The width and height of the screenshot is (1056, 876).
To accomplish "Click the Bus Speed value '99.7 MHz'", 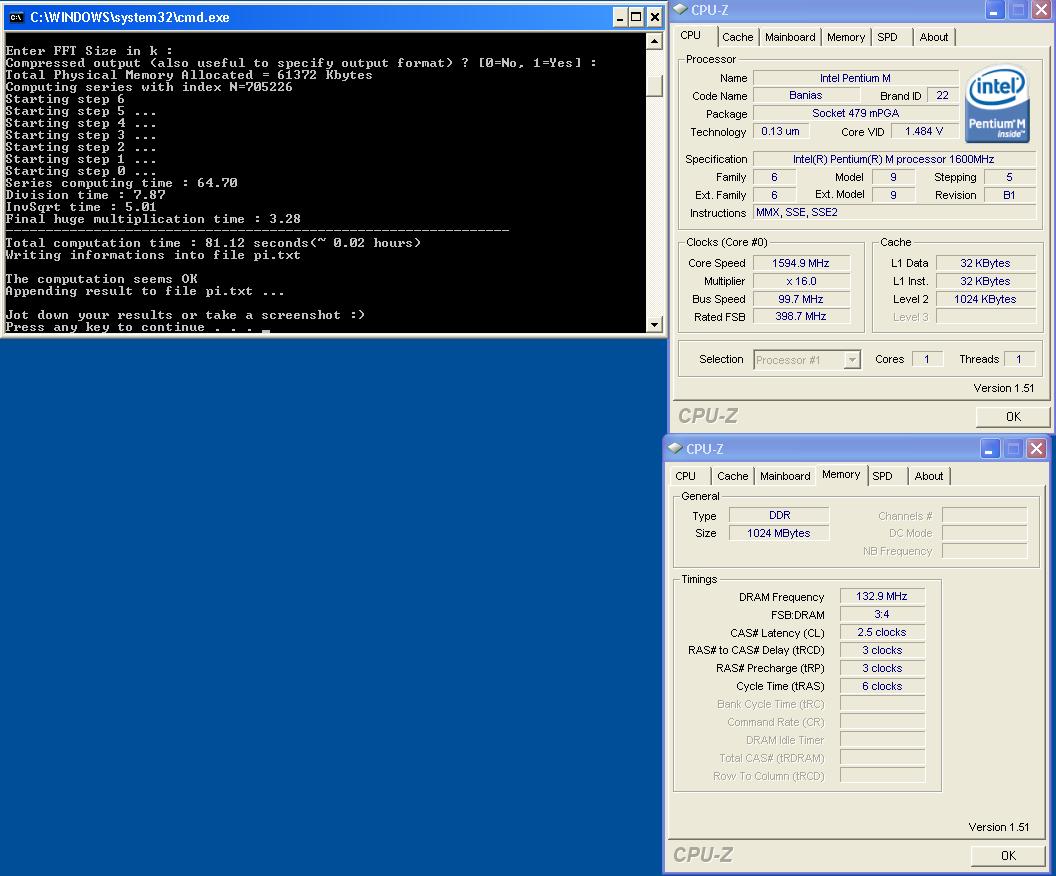I will 801,299.
